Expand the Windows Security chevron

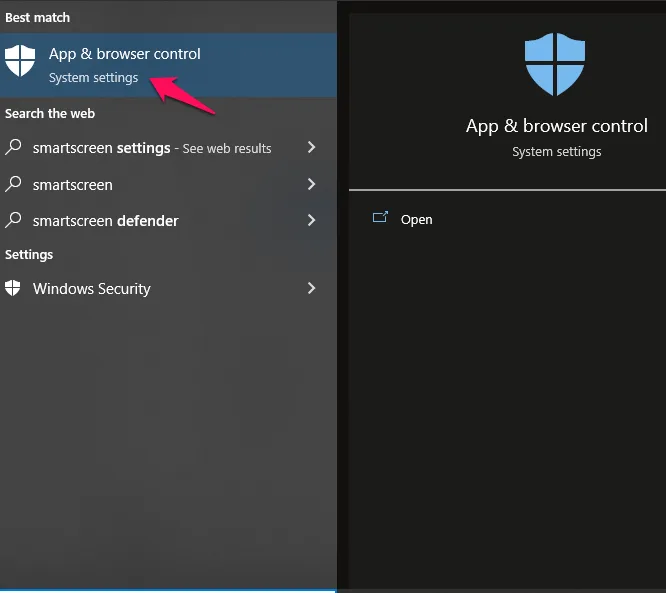pos(311,288)
